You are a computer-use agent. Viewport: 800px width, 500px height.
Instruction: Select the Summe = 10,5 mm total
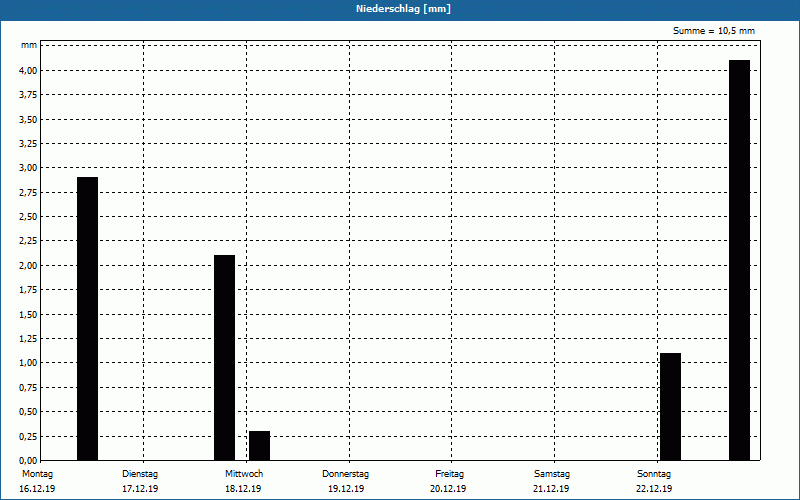[x=714, y=31]
